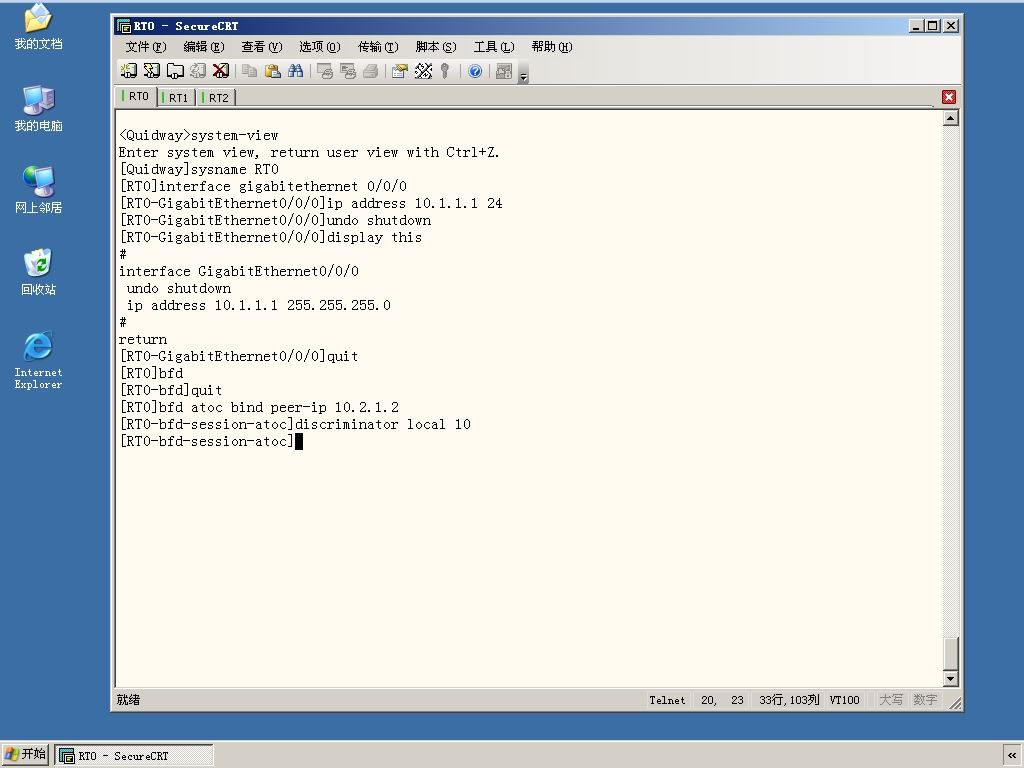Screen dimensions: 1024x768
Task: Maximize the SecureCRT window
Action: coord(933,26)
